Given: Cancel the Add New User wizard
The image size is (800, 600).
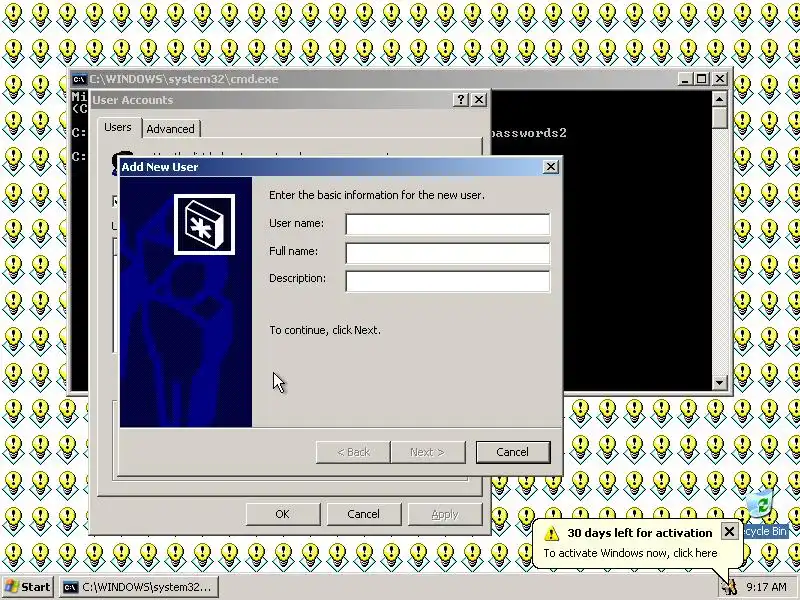Looking at the screenshot, I should [x=513, y=452].
